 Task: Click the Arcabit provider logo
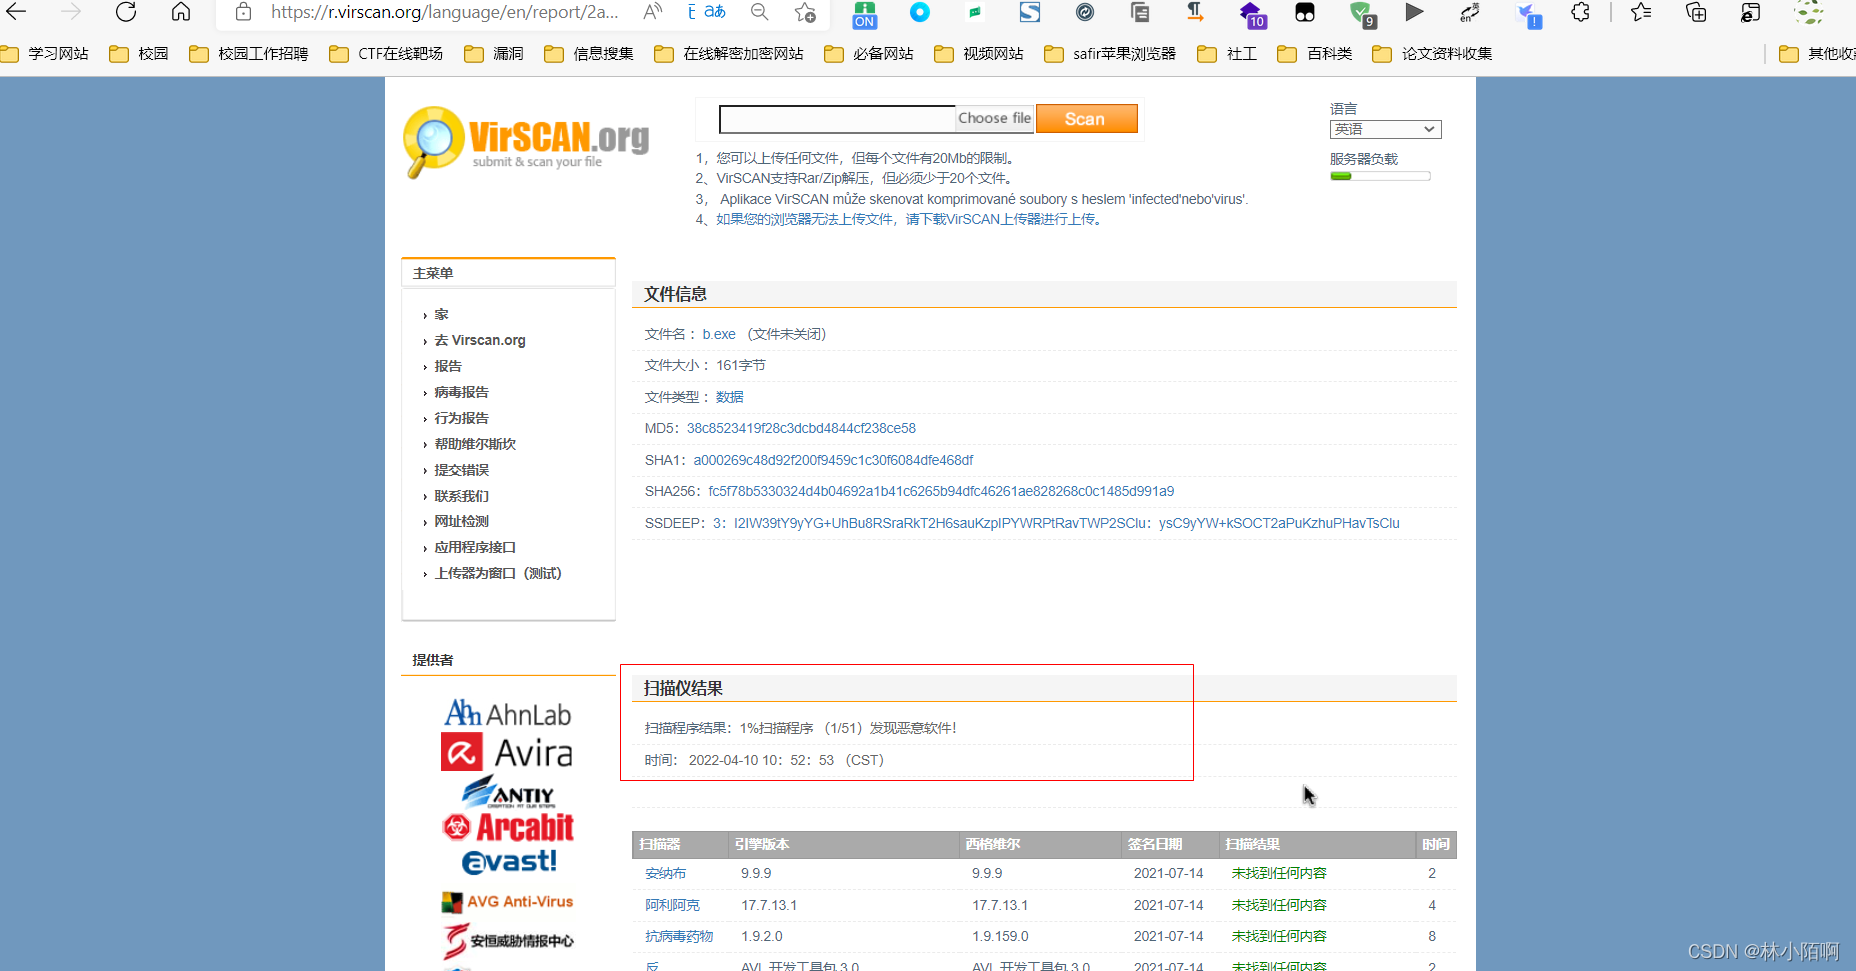point(508,827)
